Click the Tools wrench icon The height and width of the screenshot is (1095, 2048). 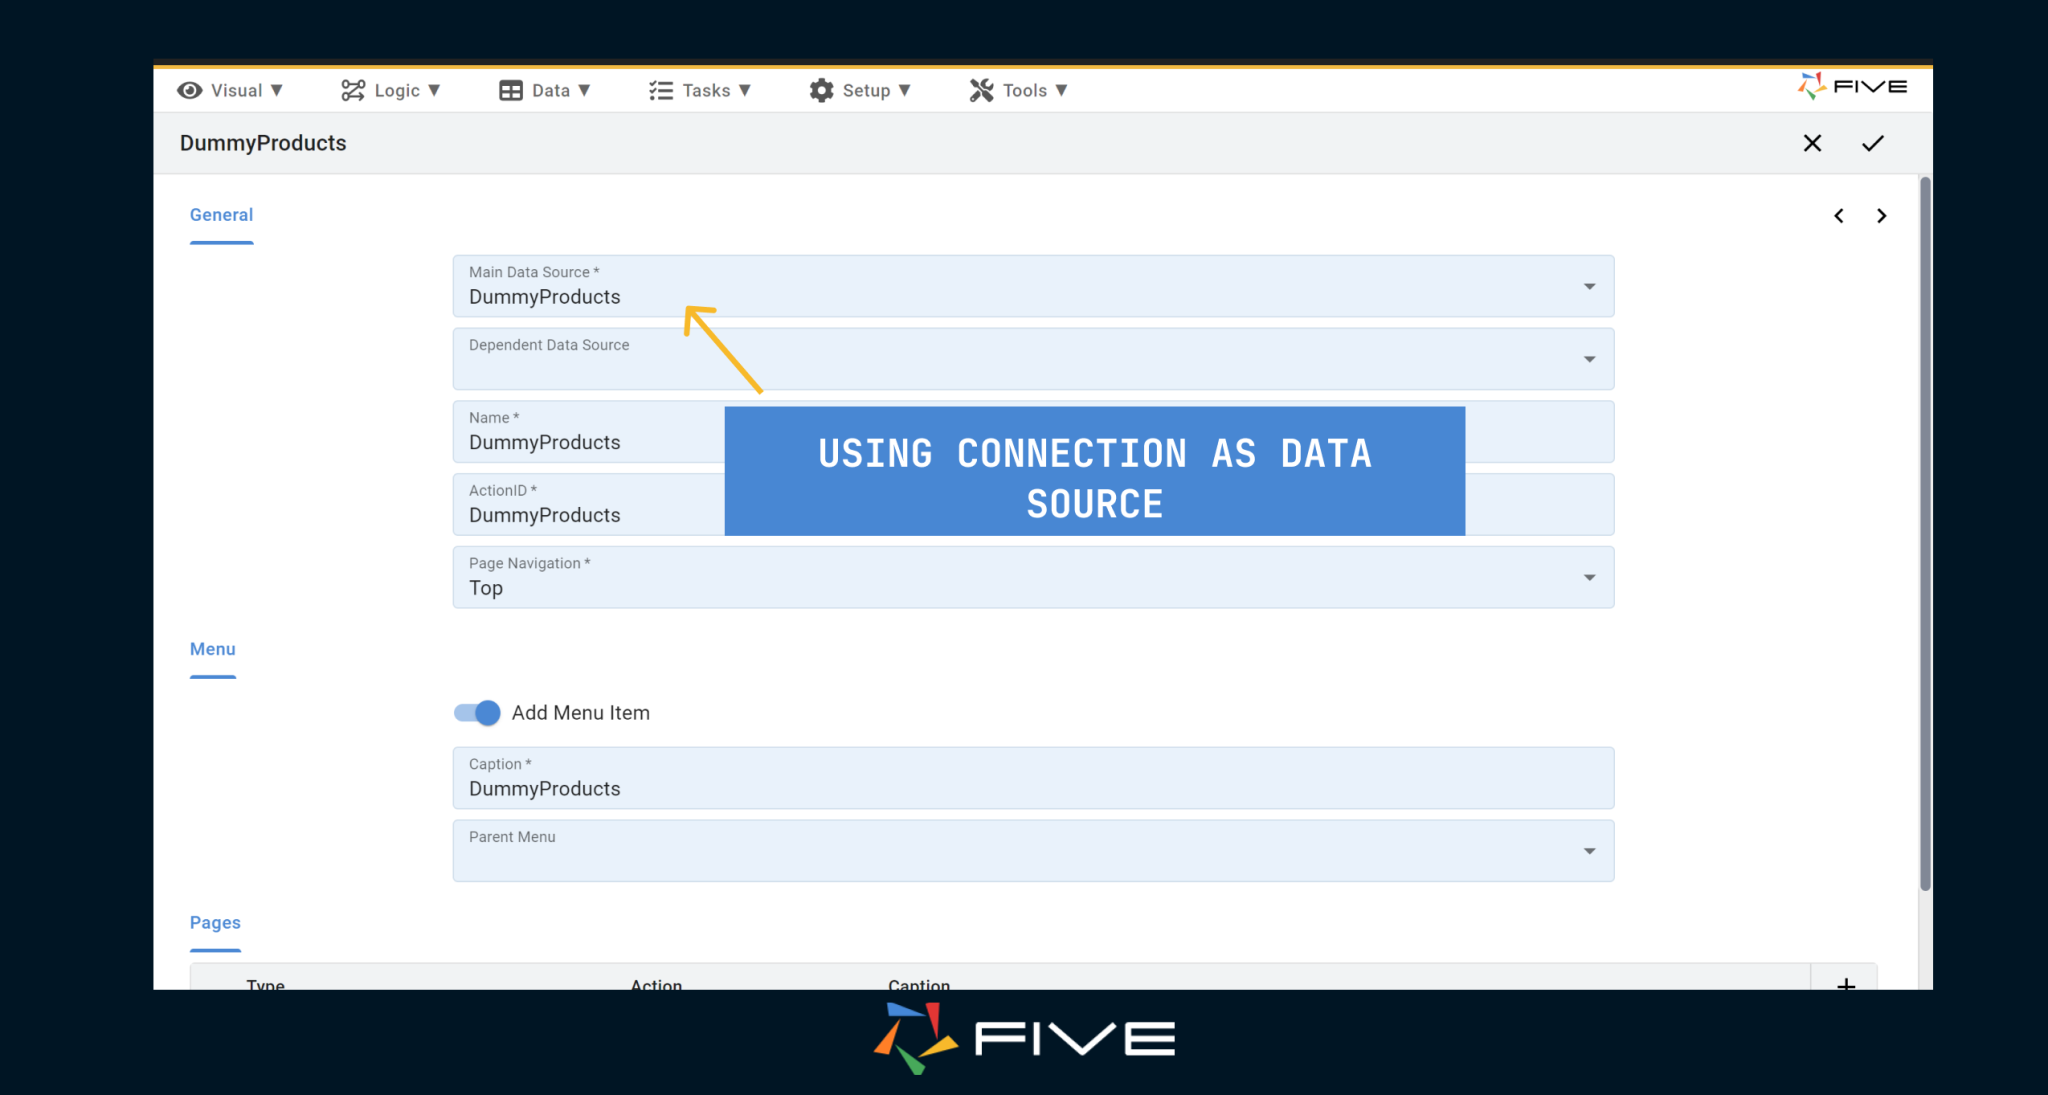pyautogui.click(x=981, y=90)
